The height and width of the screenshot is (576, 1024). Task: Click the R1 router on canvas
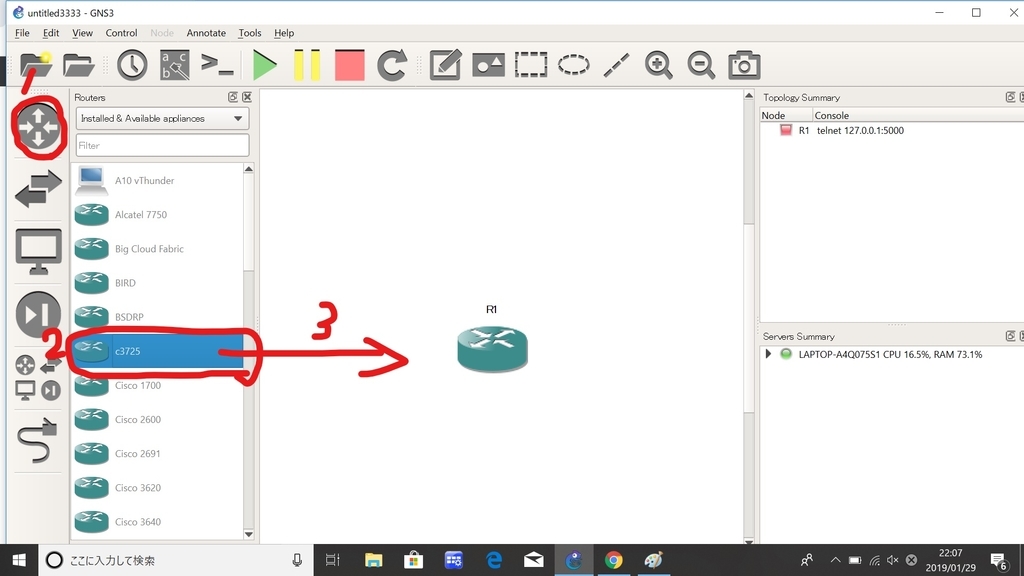[x=492, y=349]
